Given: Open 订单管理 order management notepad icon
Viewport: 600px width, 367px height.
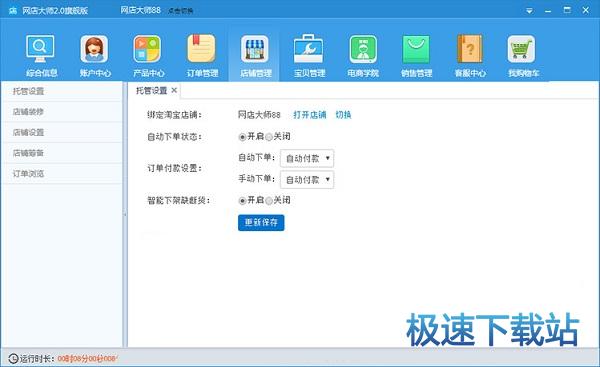Looking at the screenshot, I should click(201, 49).
